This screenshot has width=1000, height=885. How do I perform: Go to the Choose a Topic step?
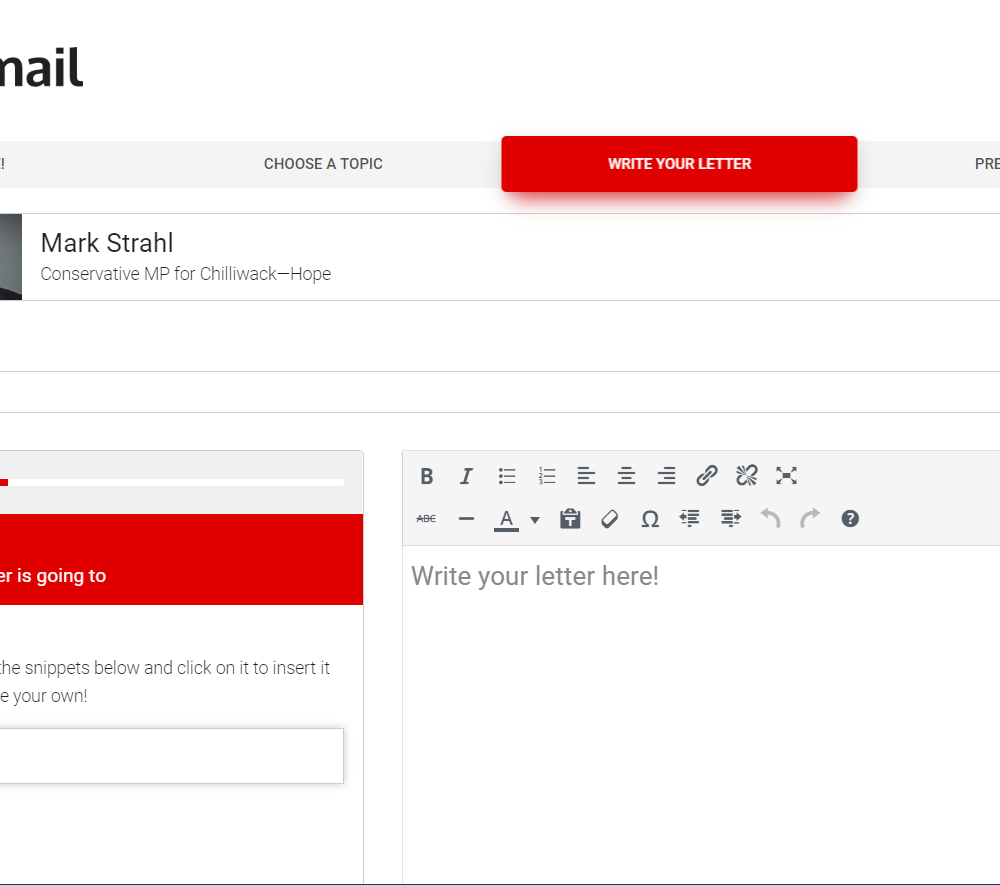tap(323, 164)
